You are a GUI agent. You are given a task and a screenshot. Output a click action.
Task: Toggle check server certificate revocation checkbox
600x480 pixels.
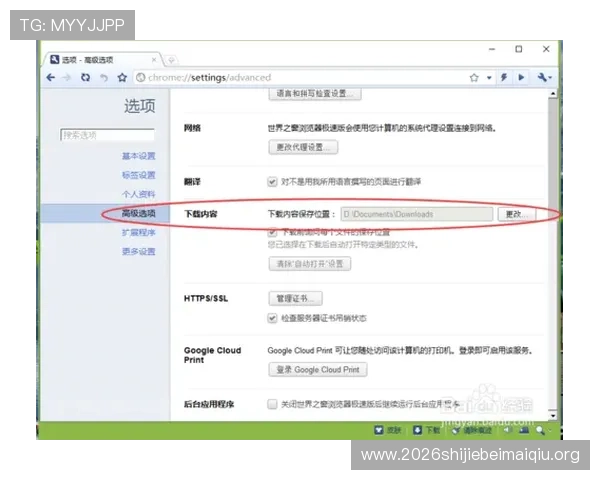272,318
